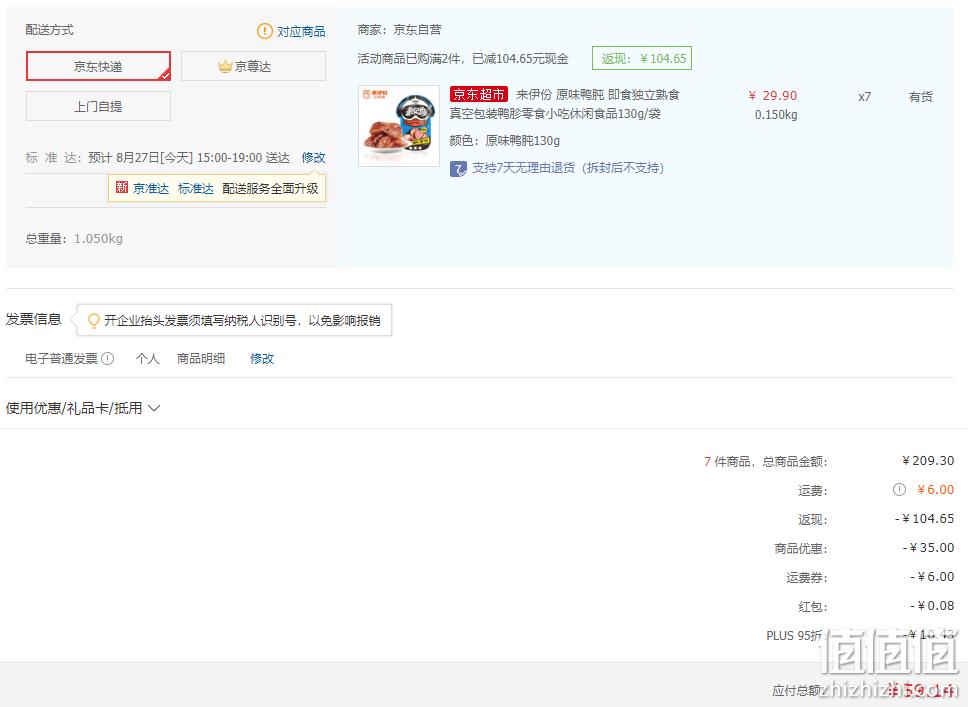This screenshot has height=707, width=968.
Task: Click the red 新 badge icon
Action: click(122, 187)
